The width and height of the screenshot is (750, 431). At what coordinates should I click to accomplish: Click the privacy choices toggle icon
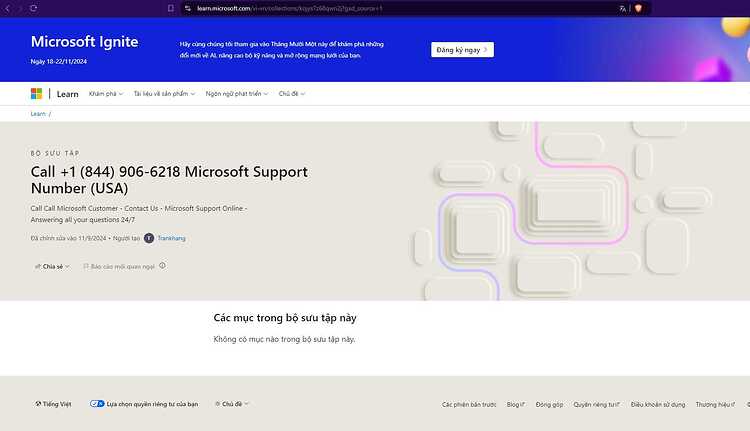(x=97, y=404)
